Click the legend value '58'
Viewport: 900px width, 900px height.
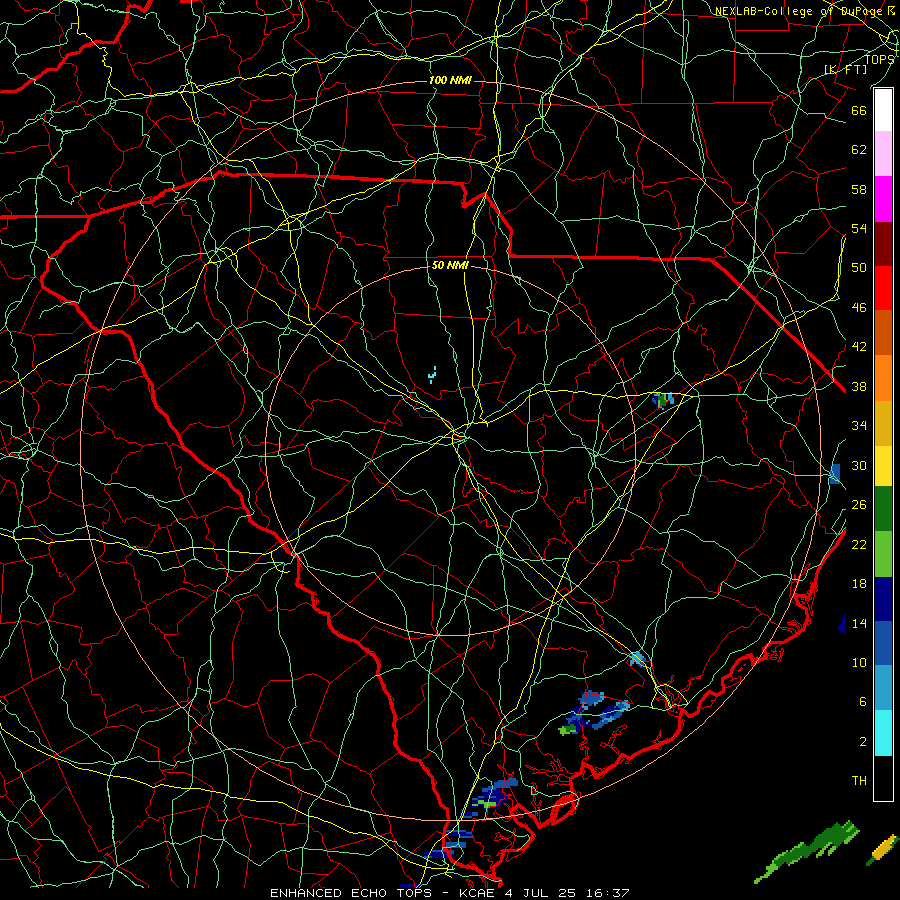[859, 189]
